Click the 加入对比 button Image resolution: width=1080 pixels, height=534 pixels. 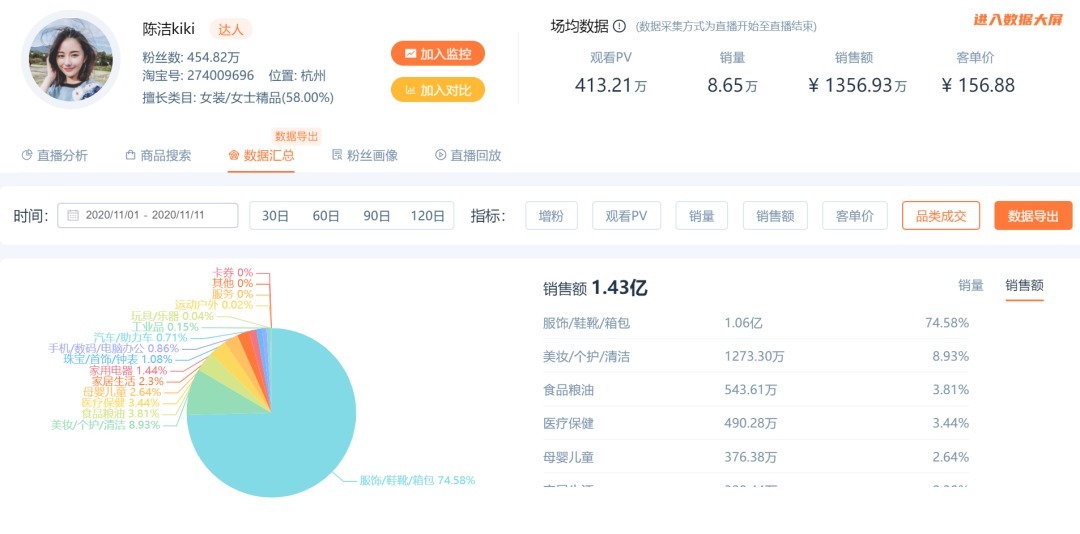point(438,90)
